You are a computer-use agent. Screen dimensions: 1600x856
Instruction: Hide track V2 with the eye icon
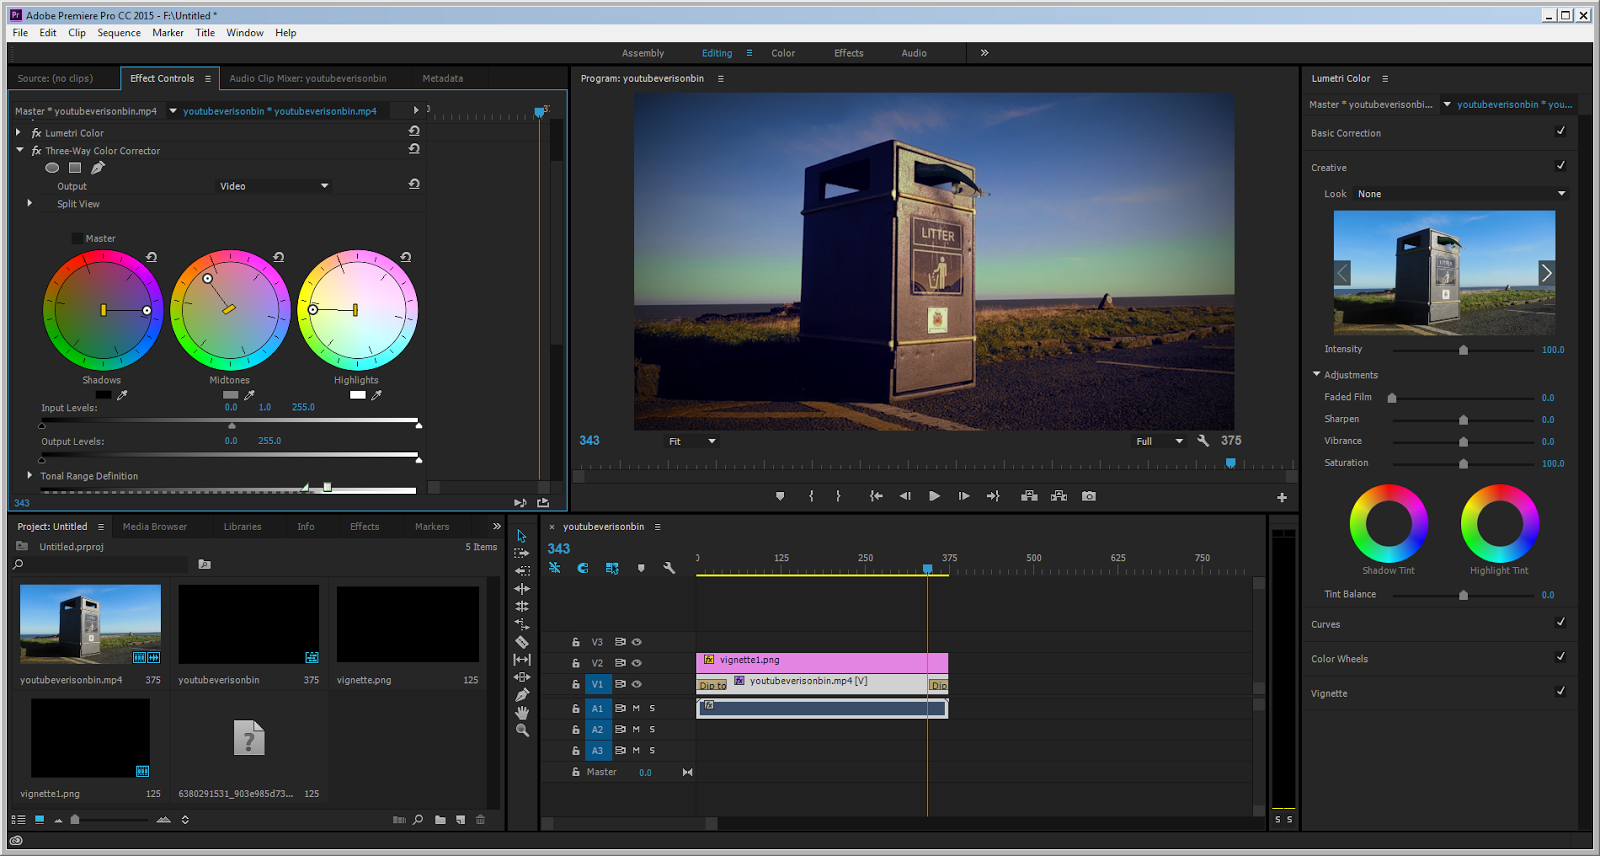pos(637,663)
